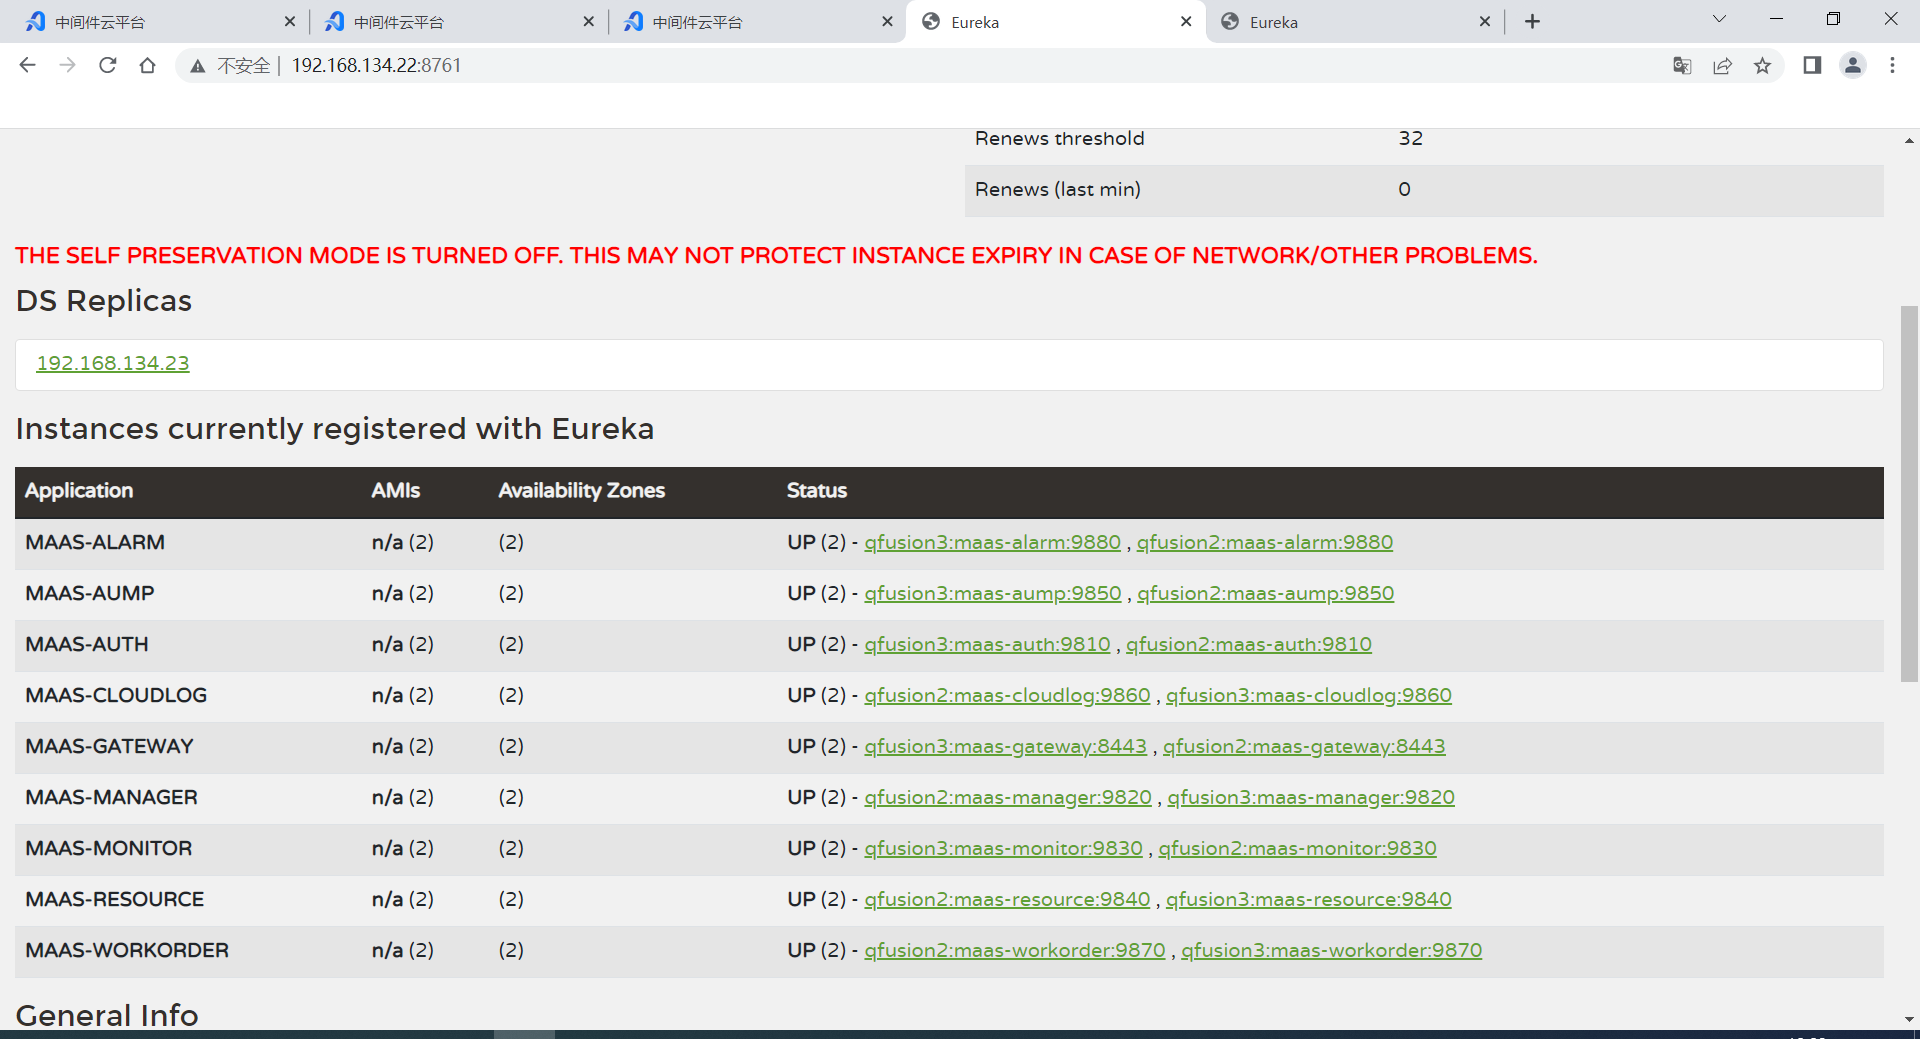The height and width of the screenshot is (1039, 1920).
Task: Switch to the inactive Eureka tab
Action: coord(1353,21)
